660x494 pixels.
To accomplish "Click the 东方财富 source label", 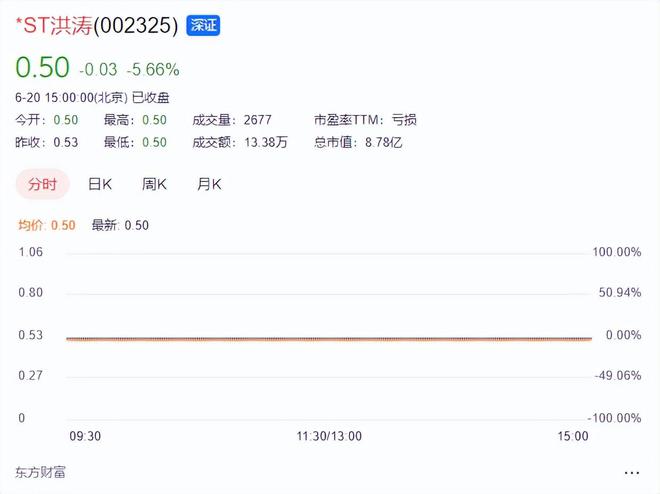I will pos(40,473).
